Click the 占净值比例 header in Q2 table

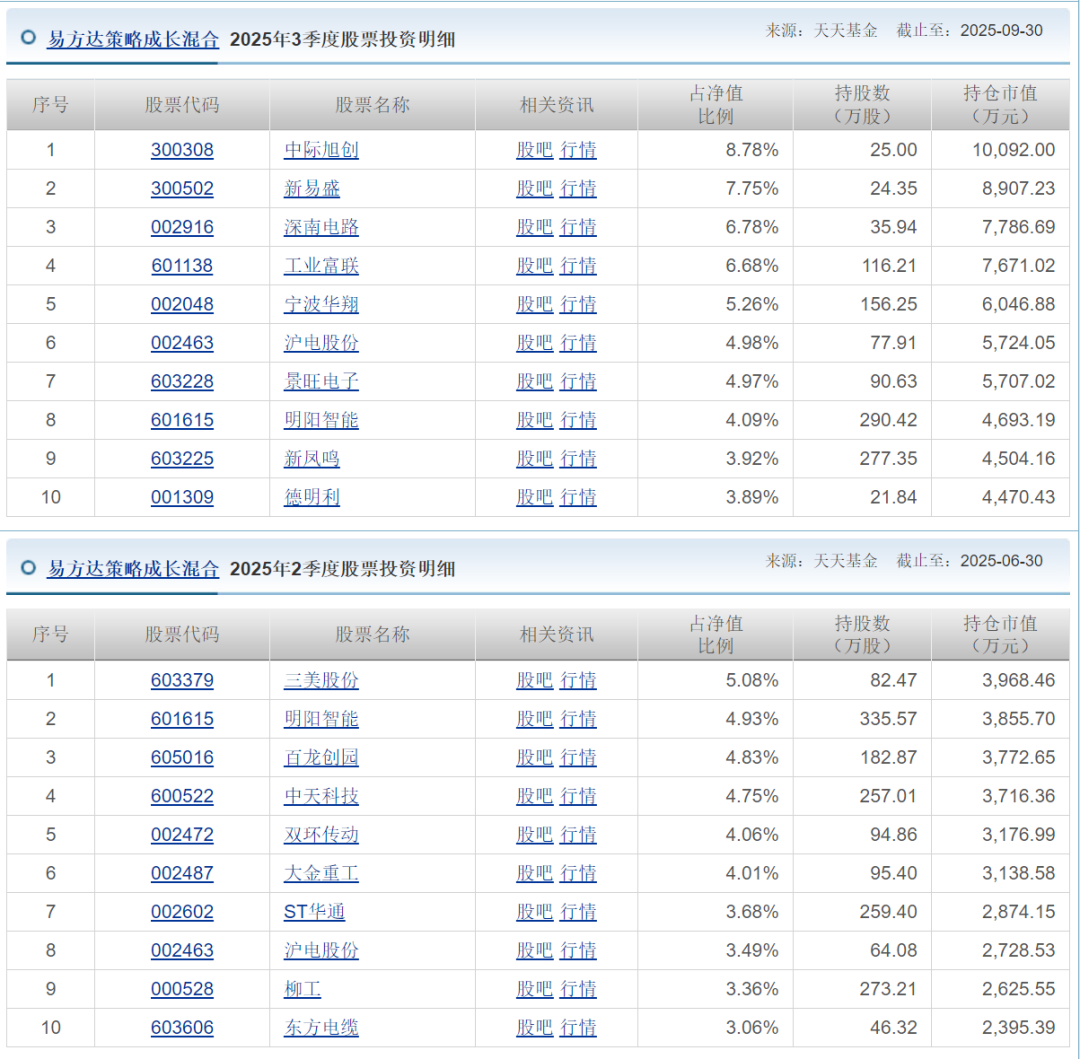(x=716, y=635)
